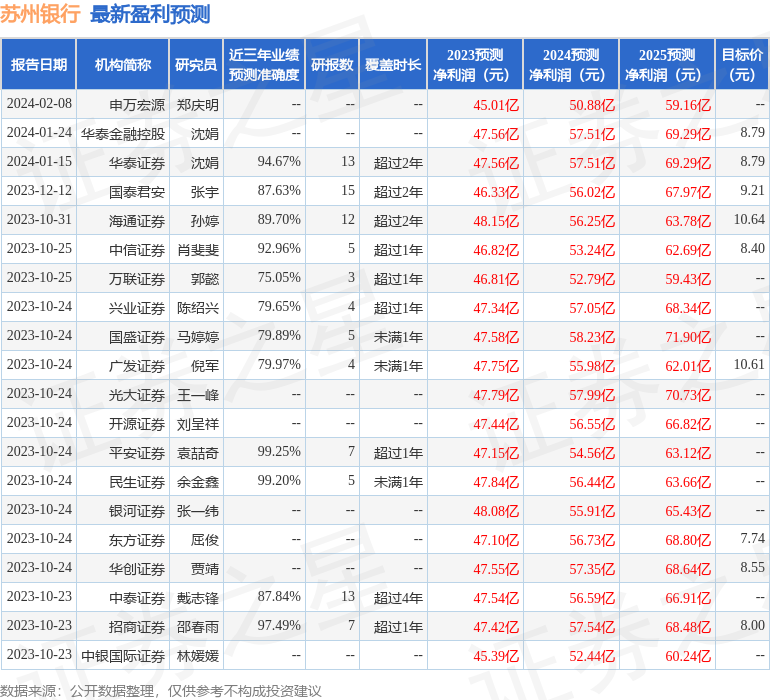Click researcher name 郑庆明
This screenshot has height=700, width=770.
pos(197,105)
